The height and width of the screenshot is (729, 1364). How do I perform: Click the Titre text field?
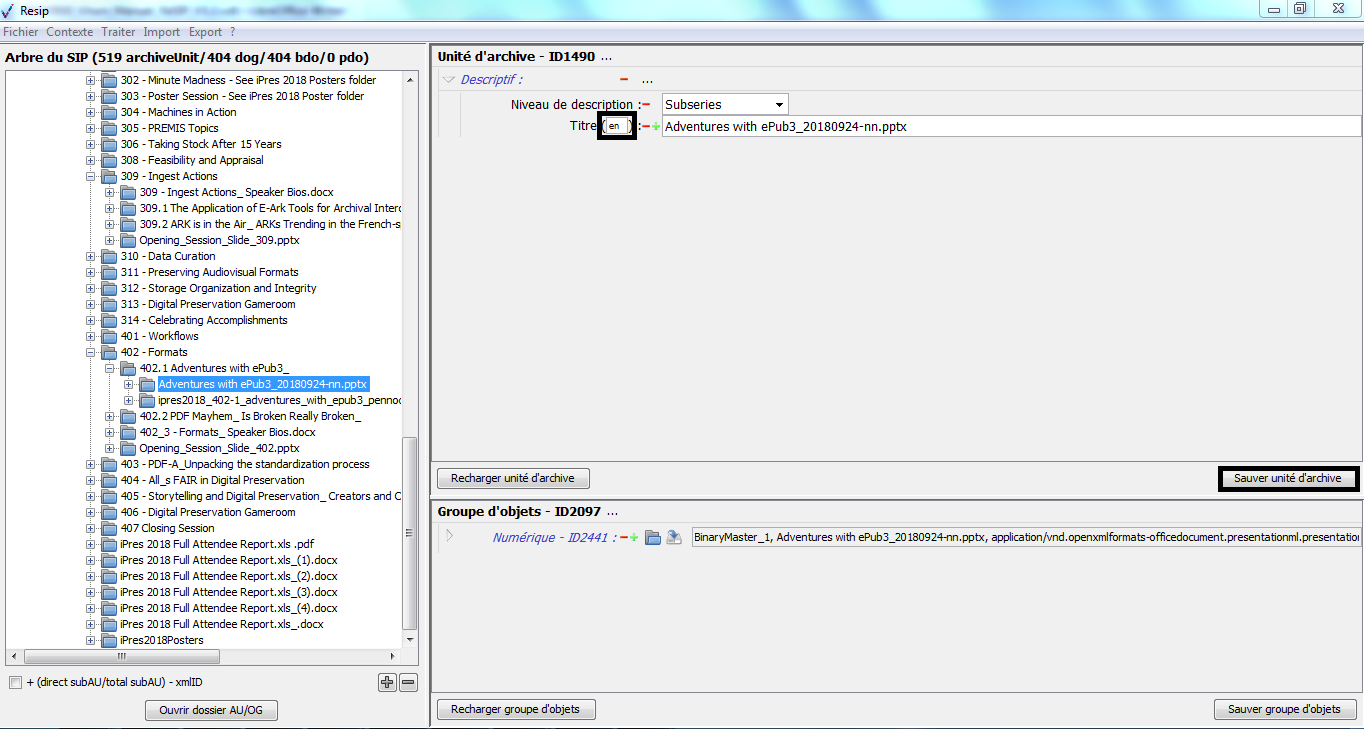pos(1010,127)
